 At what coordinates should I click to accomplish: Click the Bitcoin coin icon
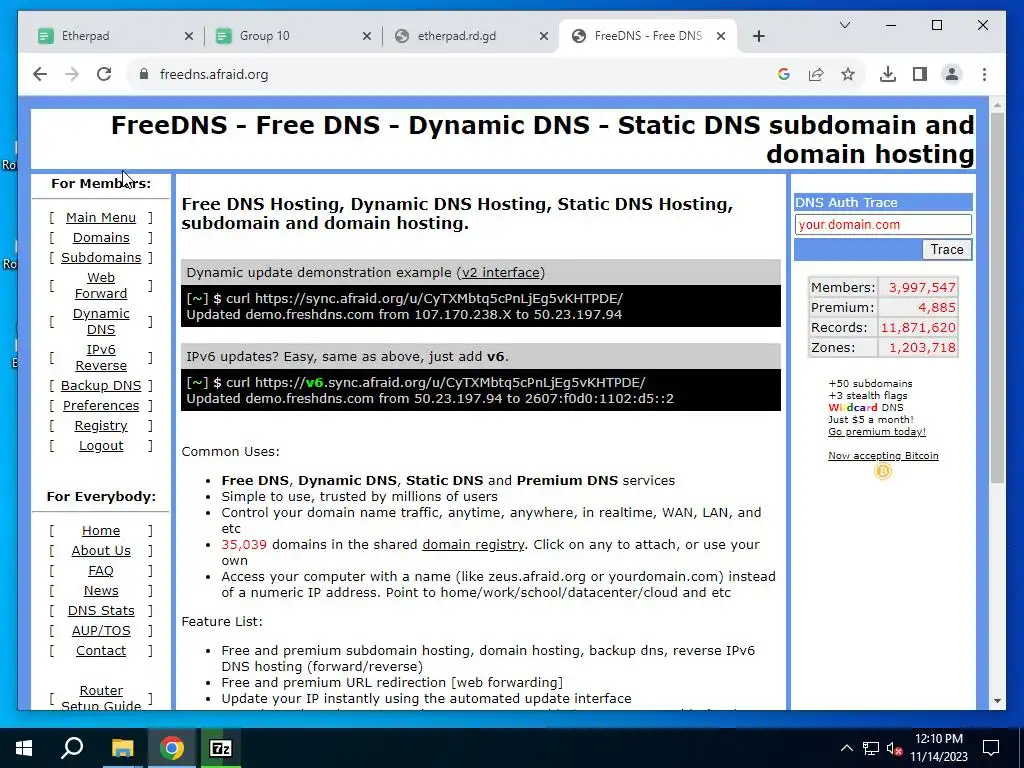point(883,471)
